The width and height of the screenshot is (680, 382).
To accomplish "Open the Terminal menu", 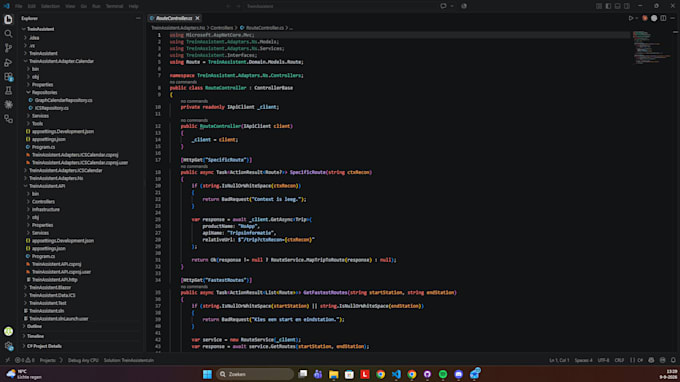I will pos(114,6).
